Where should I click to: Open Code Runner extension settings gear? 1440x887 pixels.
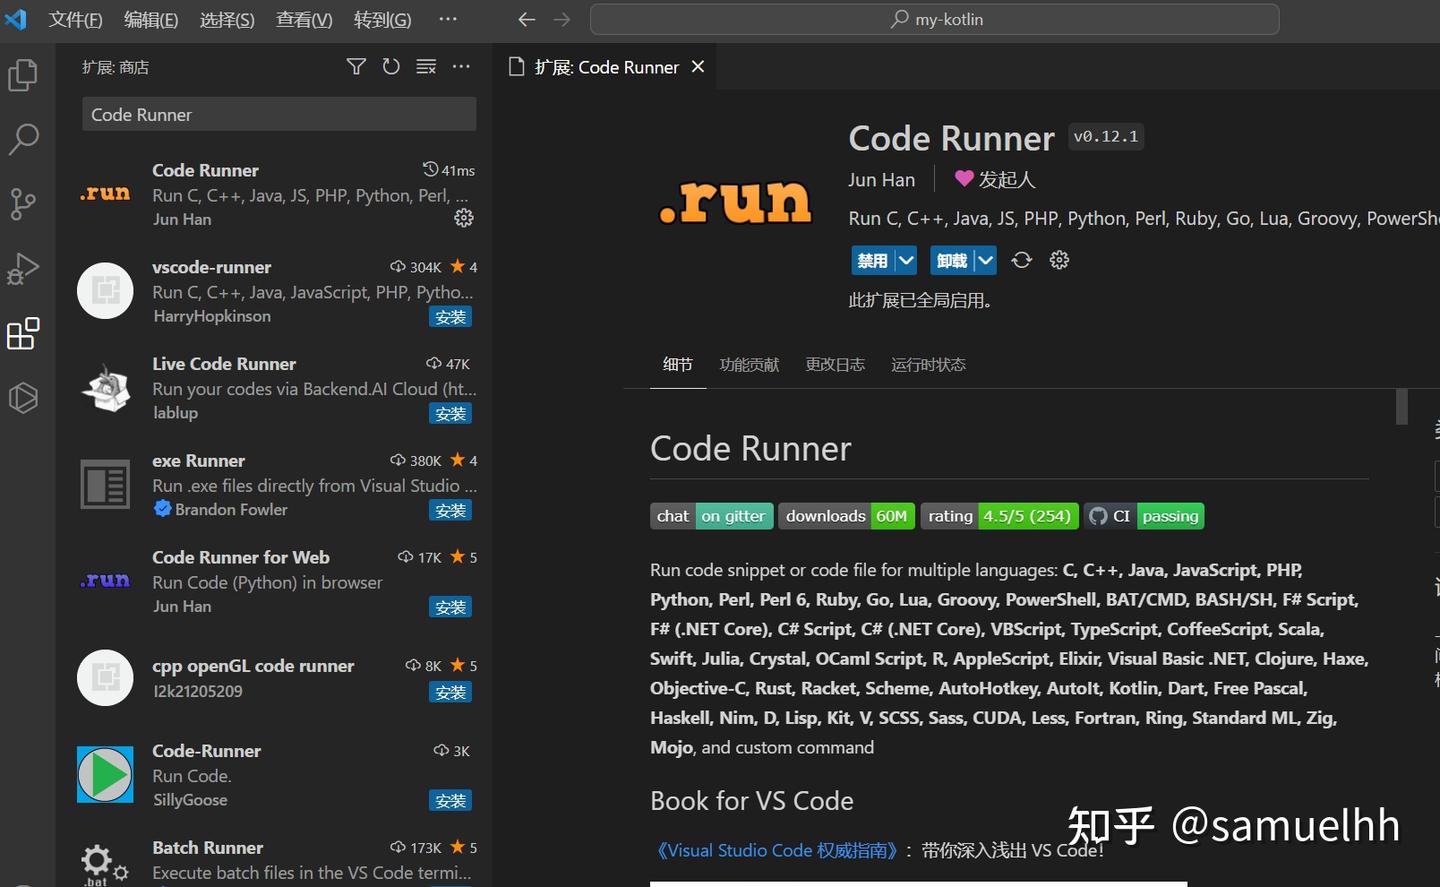click(x=1059, y=260)
